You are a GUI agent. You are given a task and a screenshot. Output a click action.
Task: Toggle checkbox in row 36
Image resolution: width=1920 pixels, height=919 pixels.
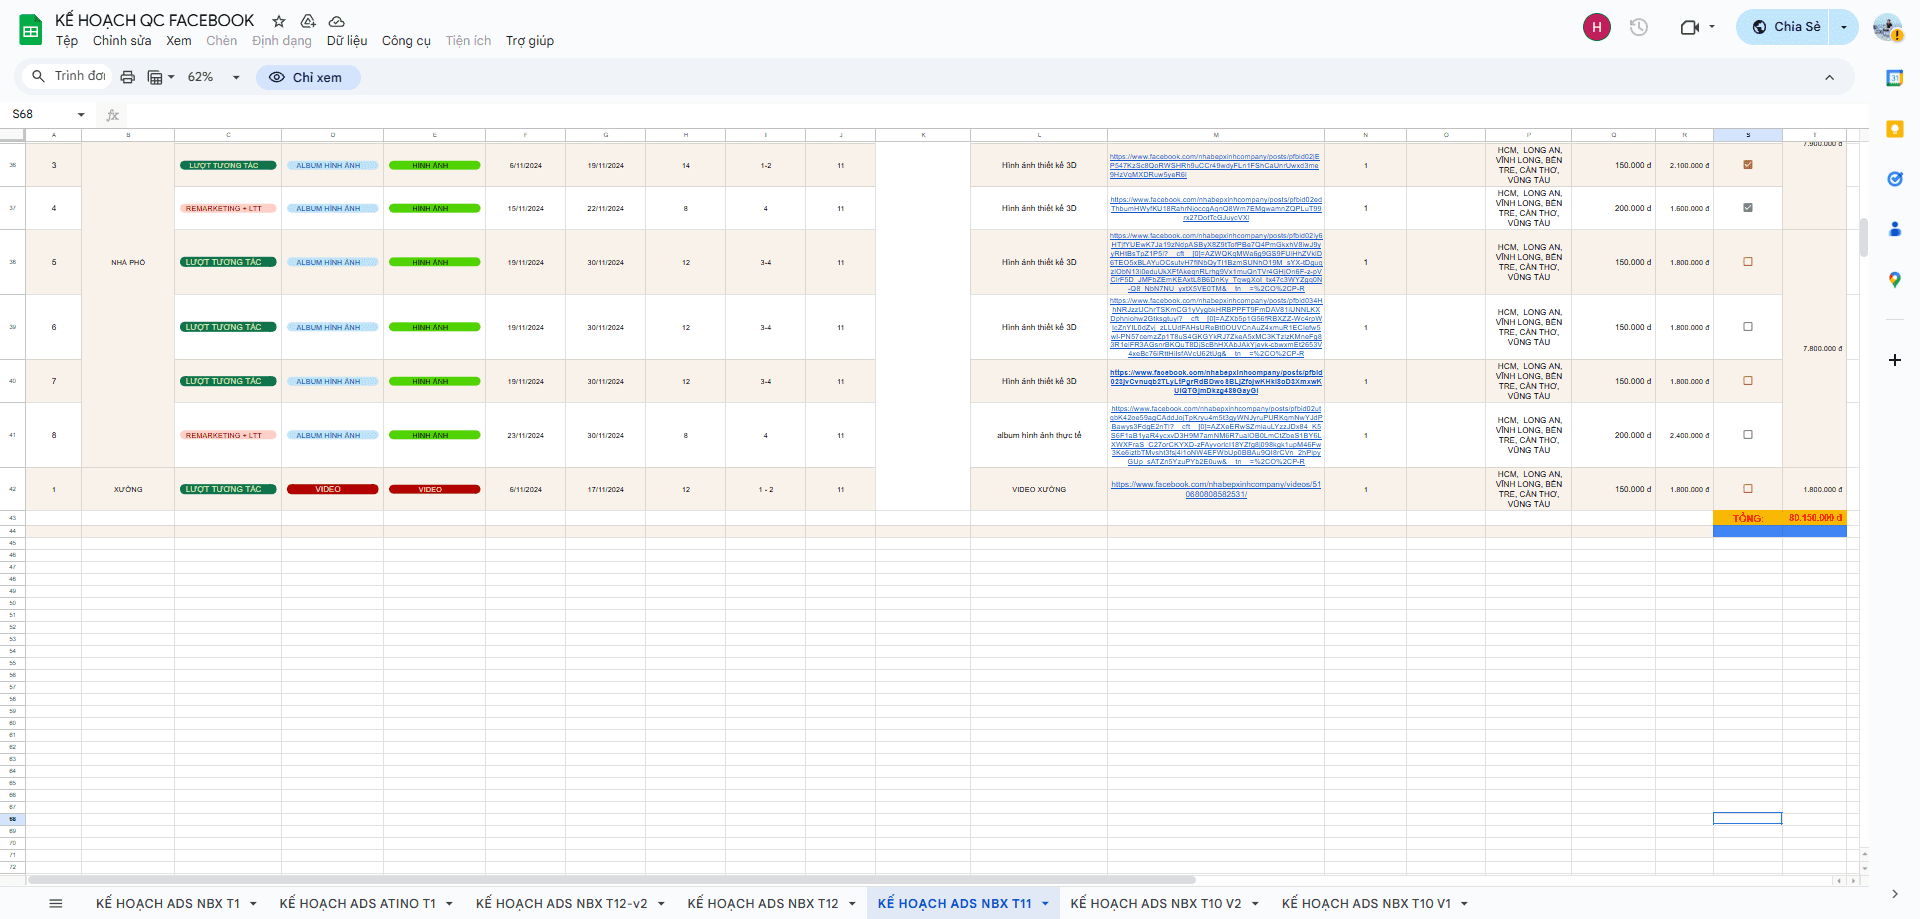point(1748,165)
